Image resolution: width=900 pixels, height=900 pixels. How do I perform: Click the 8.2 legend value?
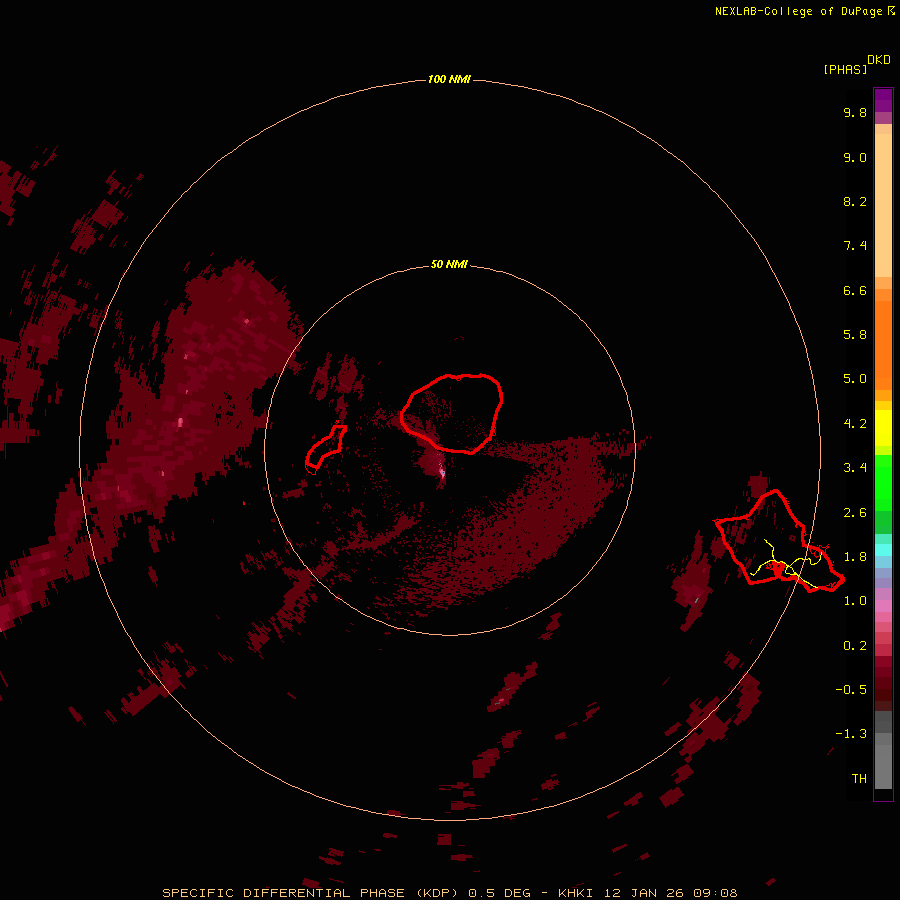pyautogui.click(x=855, y=201)
